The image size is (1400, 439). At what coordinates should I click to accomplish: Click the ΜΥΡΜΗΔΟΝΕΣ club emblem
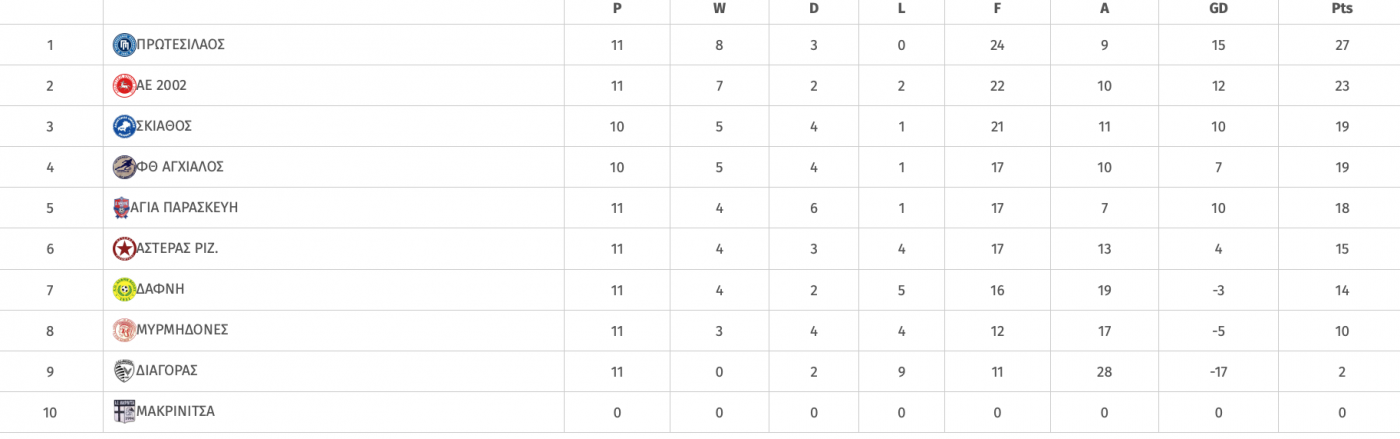point(124,330)
